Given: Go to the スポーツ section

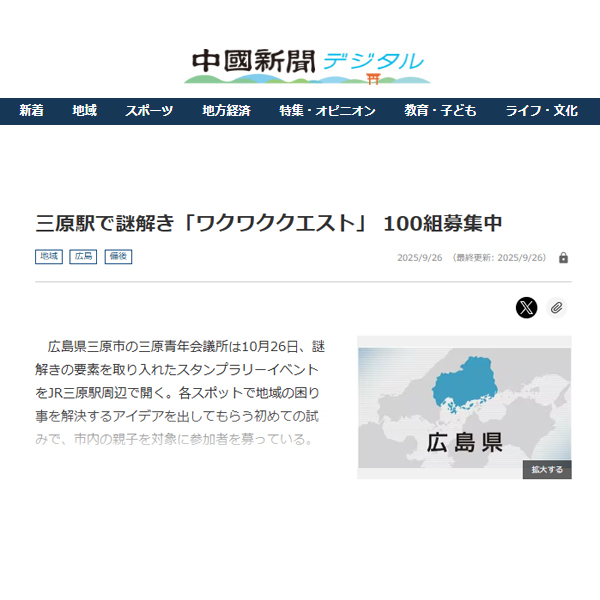Looking at the screenshot, I should 149,111.
